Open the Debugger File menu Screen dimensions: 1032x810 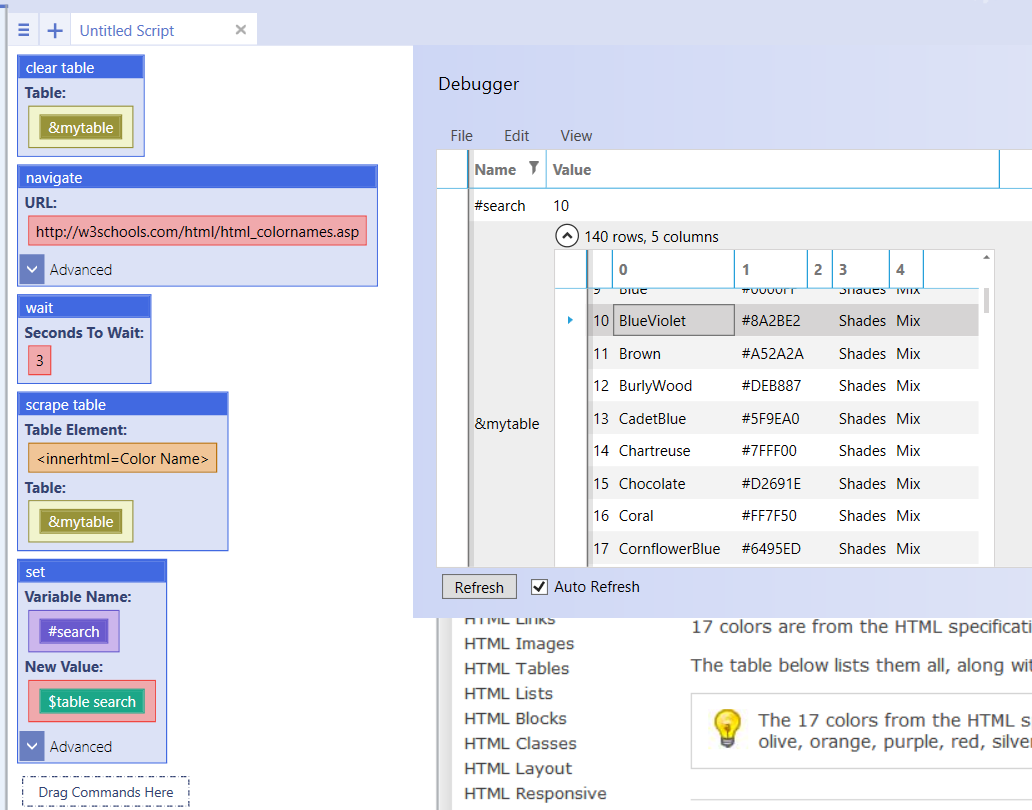(x=461, y=136)
